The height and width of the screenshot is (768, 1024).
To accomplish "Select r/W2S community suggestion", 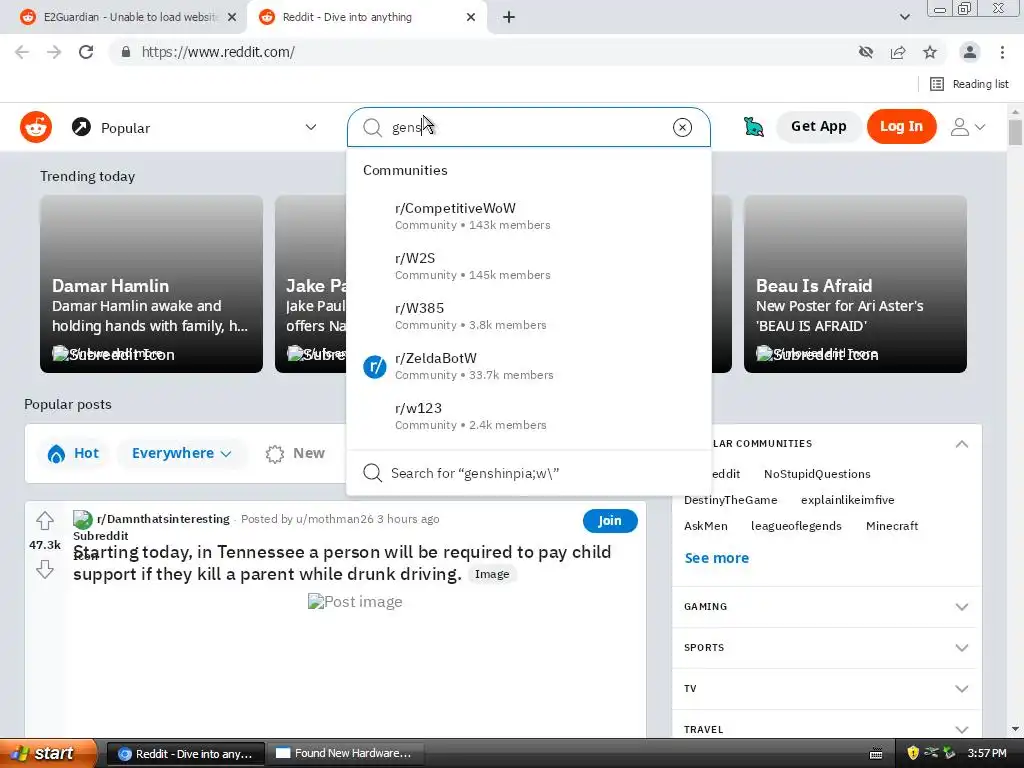I will coord(528,266).
